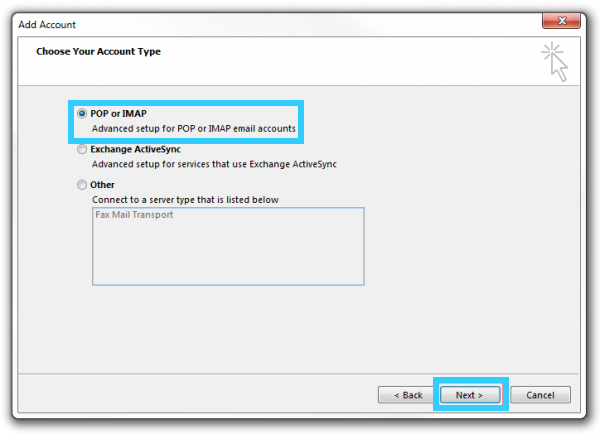Click the Next button

pos(470,395)
